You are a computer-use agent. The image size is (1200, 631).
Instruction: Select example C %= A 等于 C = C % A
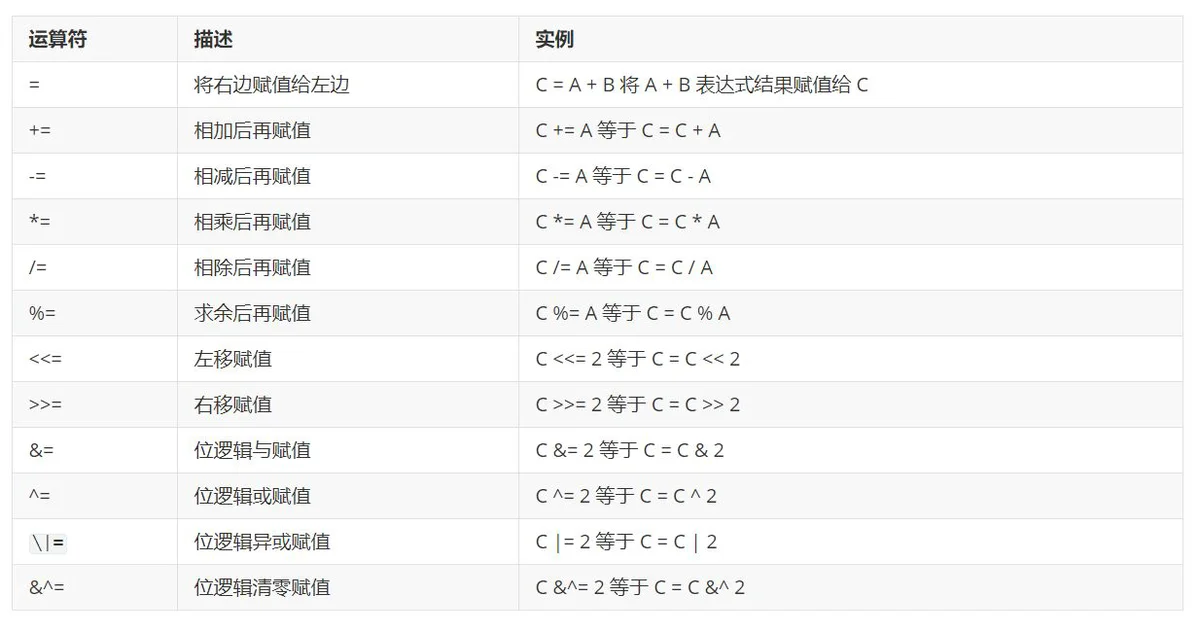(x=633, y=314)
